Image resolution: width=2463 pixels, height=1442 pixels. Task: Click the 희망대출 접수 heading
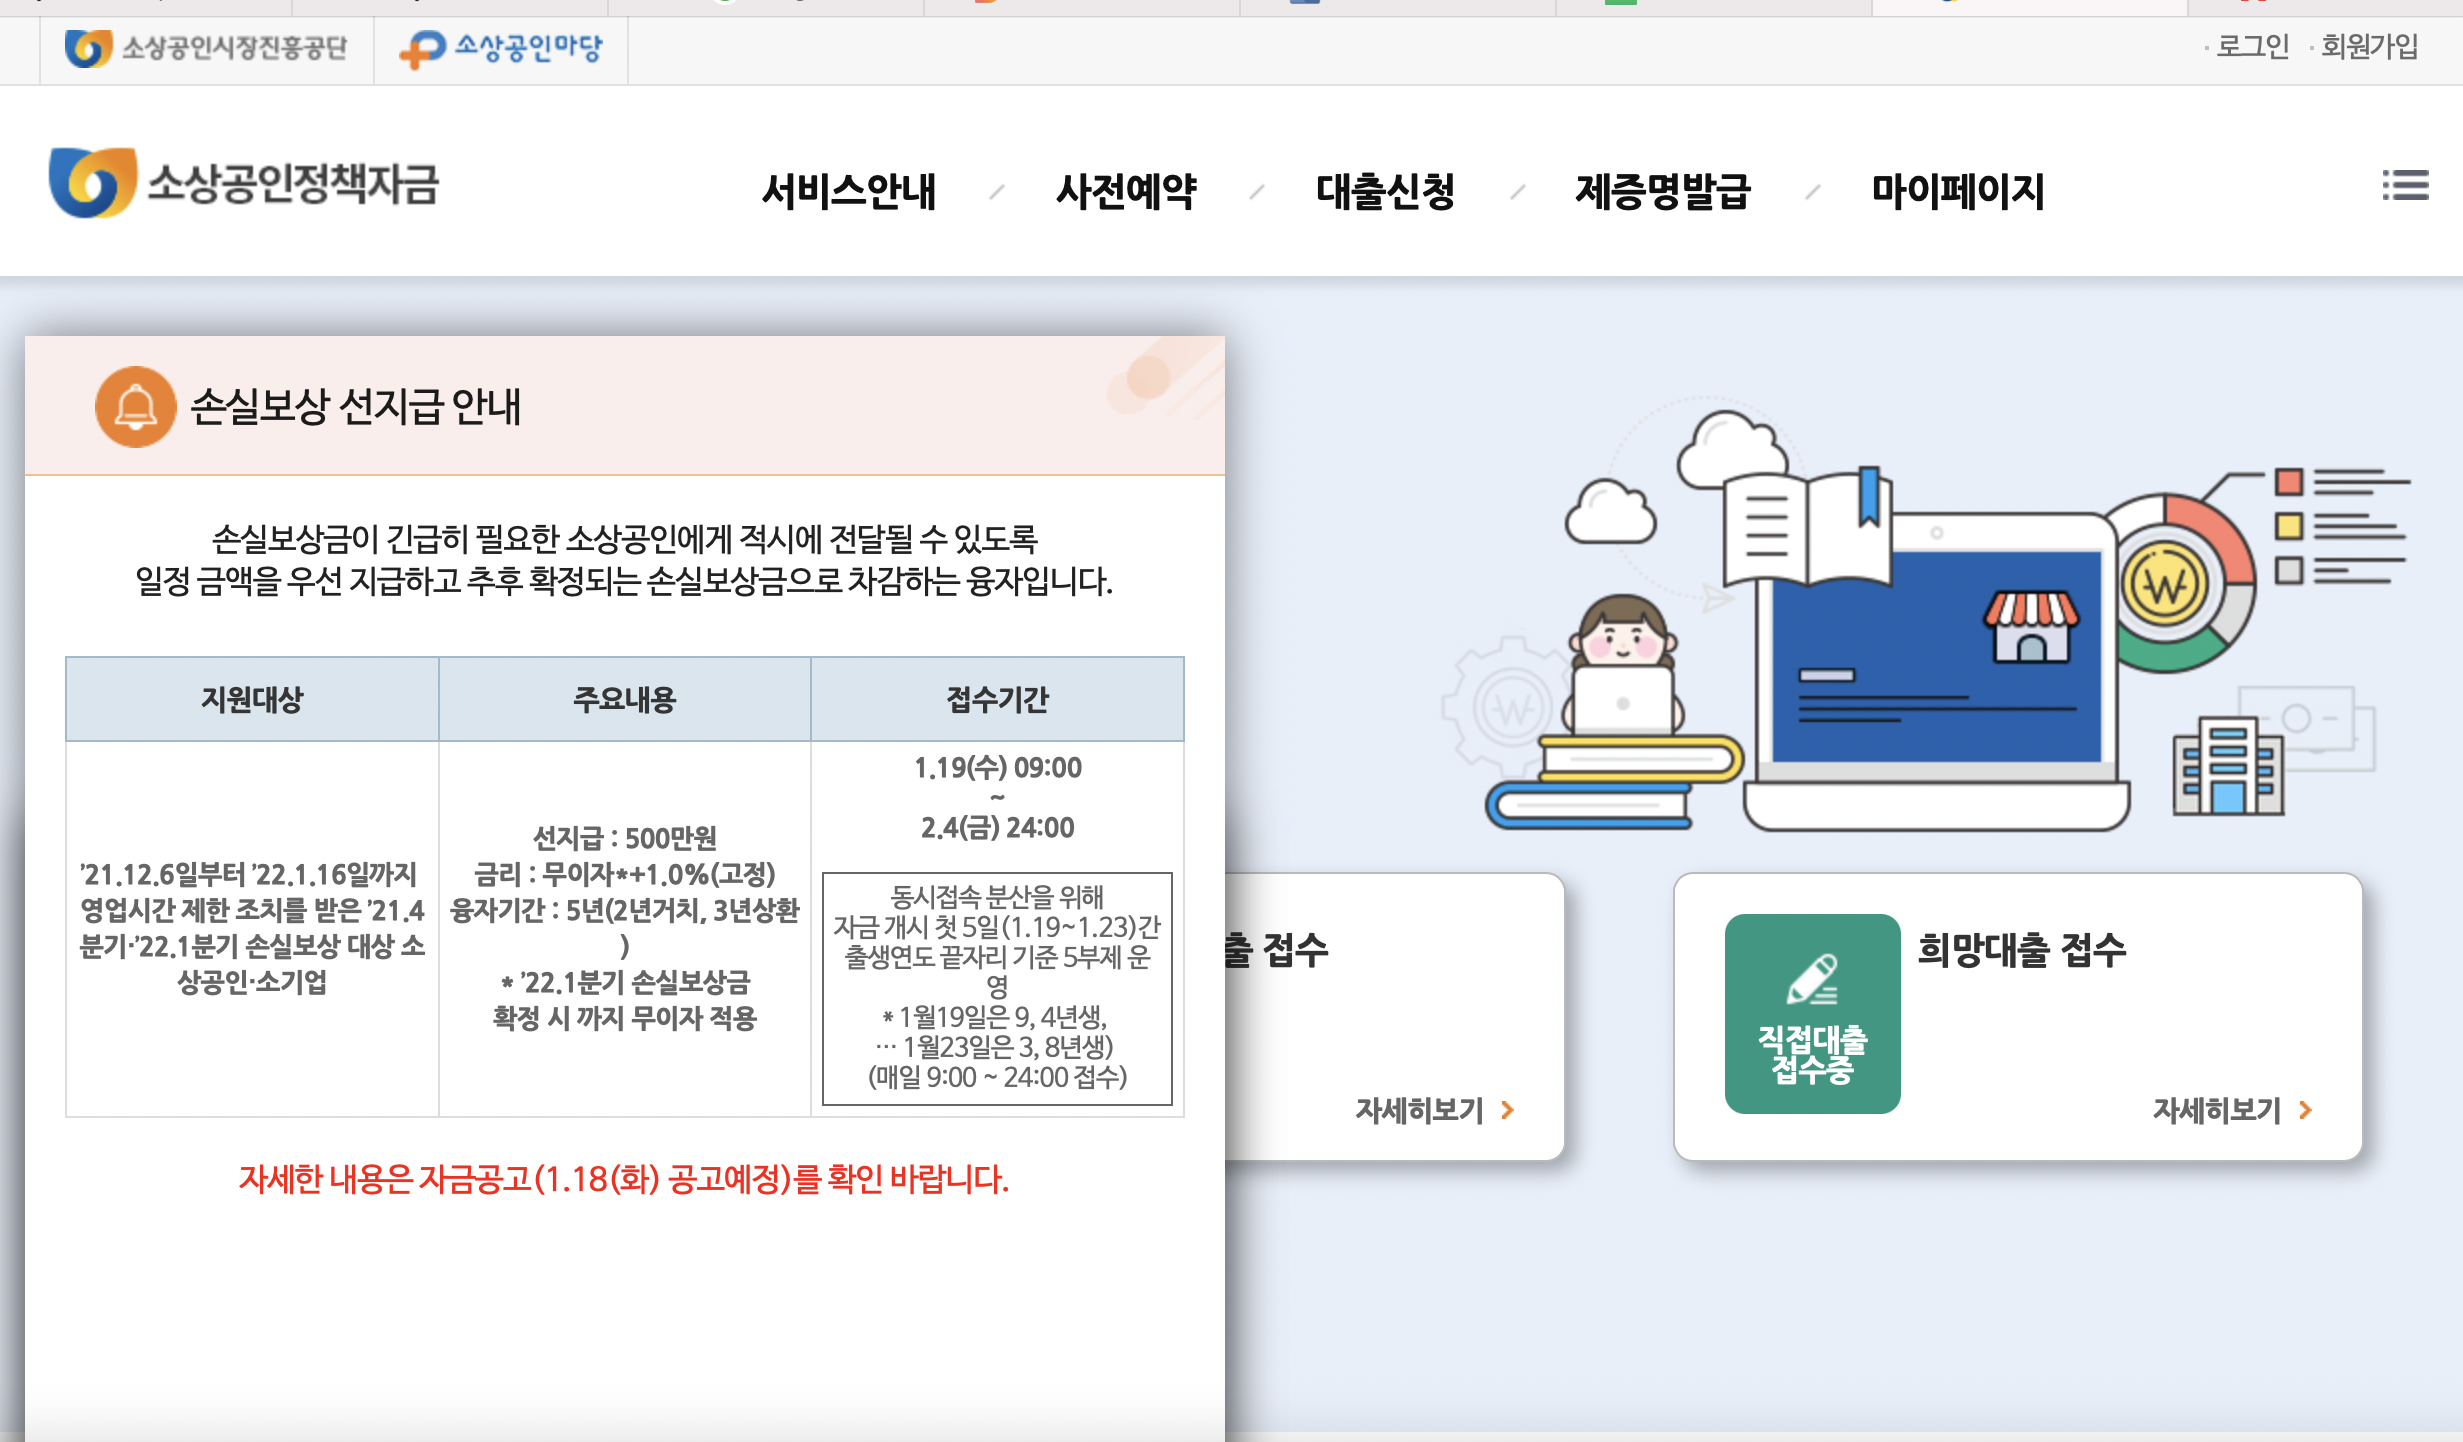pos(2021,949)
